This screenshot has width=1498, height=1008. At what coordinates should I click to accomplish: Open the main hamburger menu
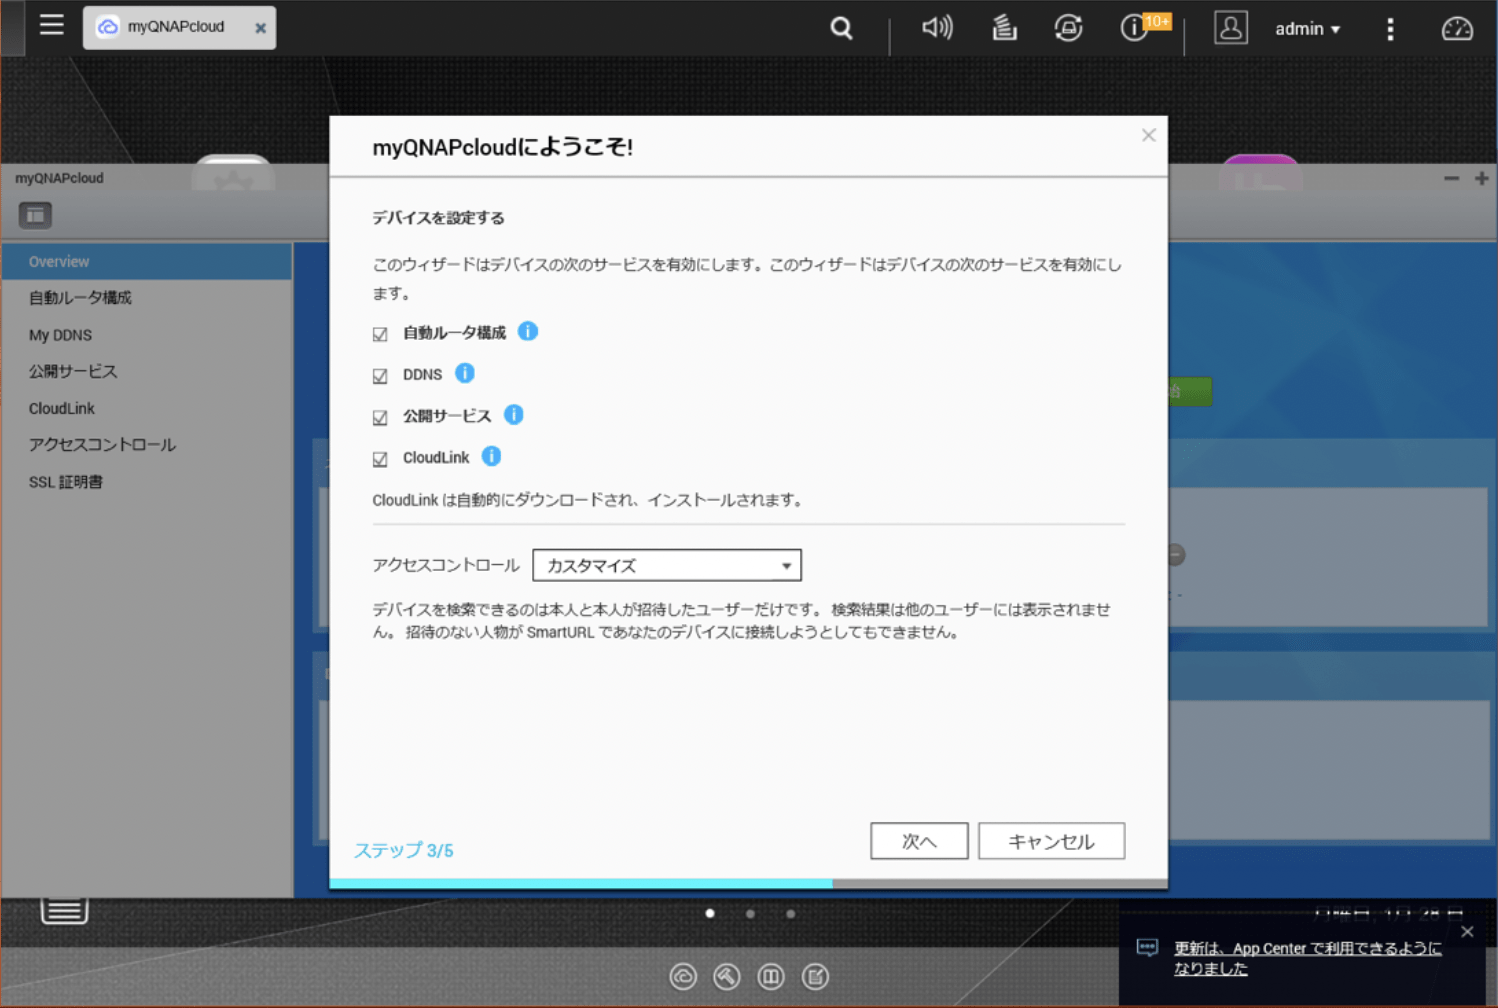point(51,25)
